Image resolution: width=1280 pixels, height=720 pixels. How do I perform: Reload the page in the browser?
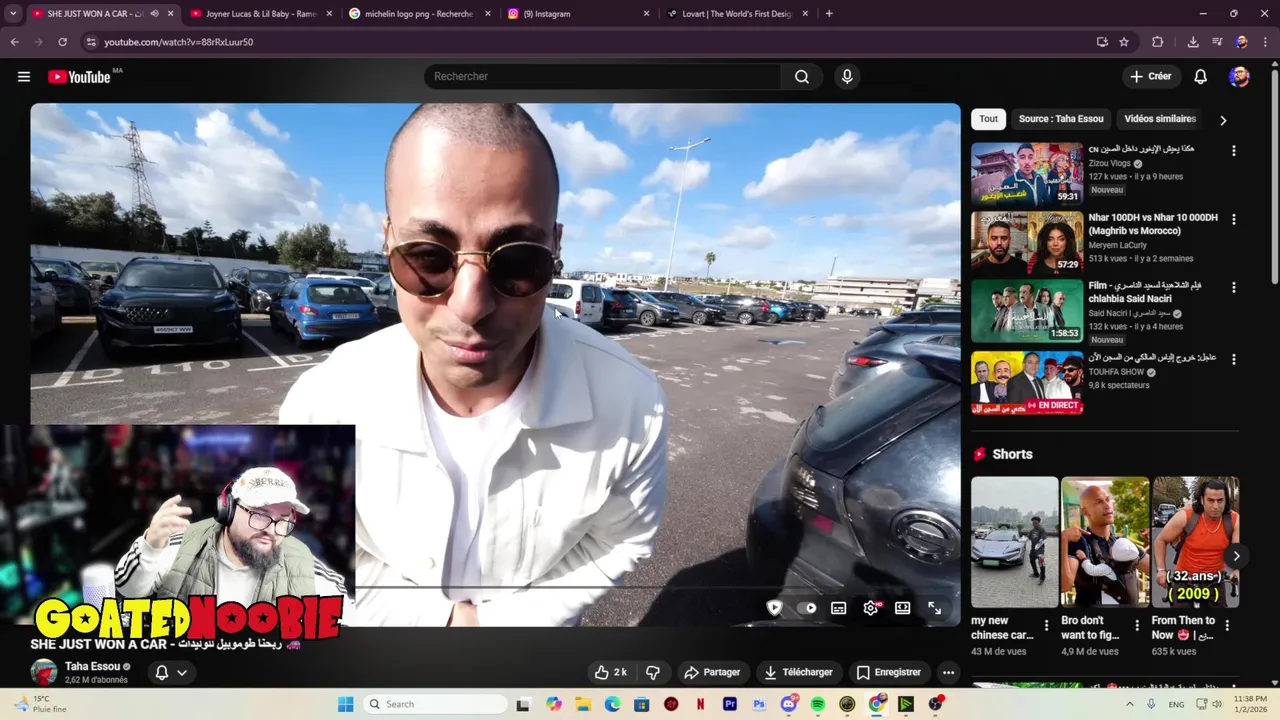pos(62,42)
